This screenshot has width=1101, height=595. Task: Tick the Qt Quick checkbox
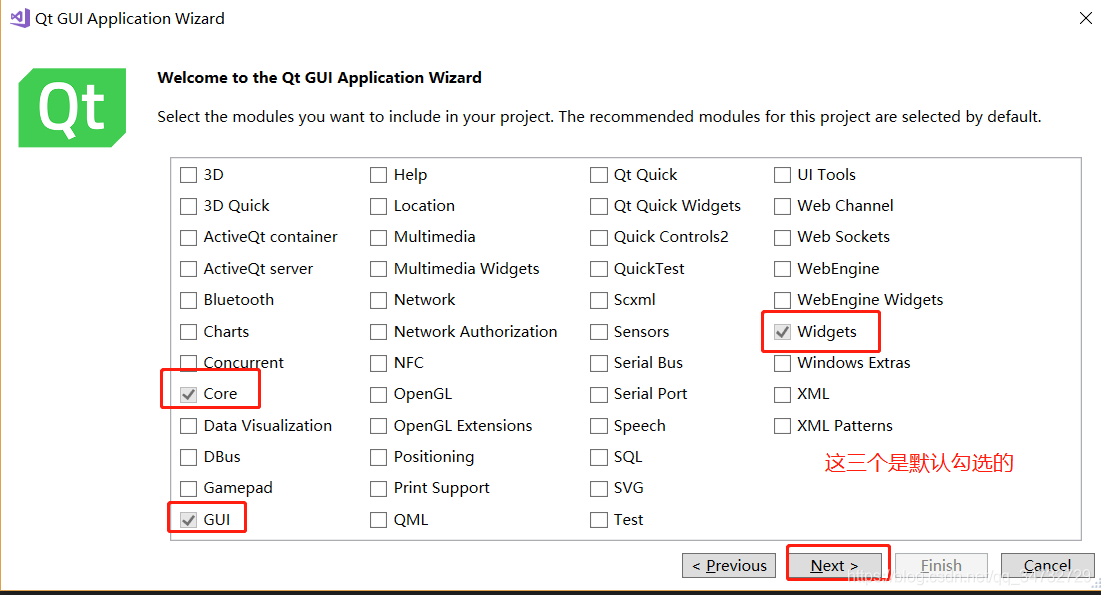(599, 175)
